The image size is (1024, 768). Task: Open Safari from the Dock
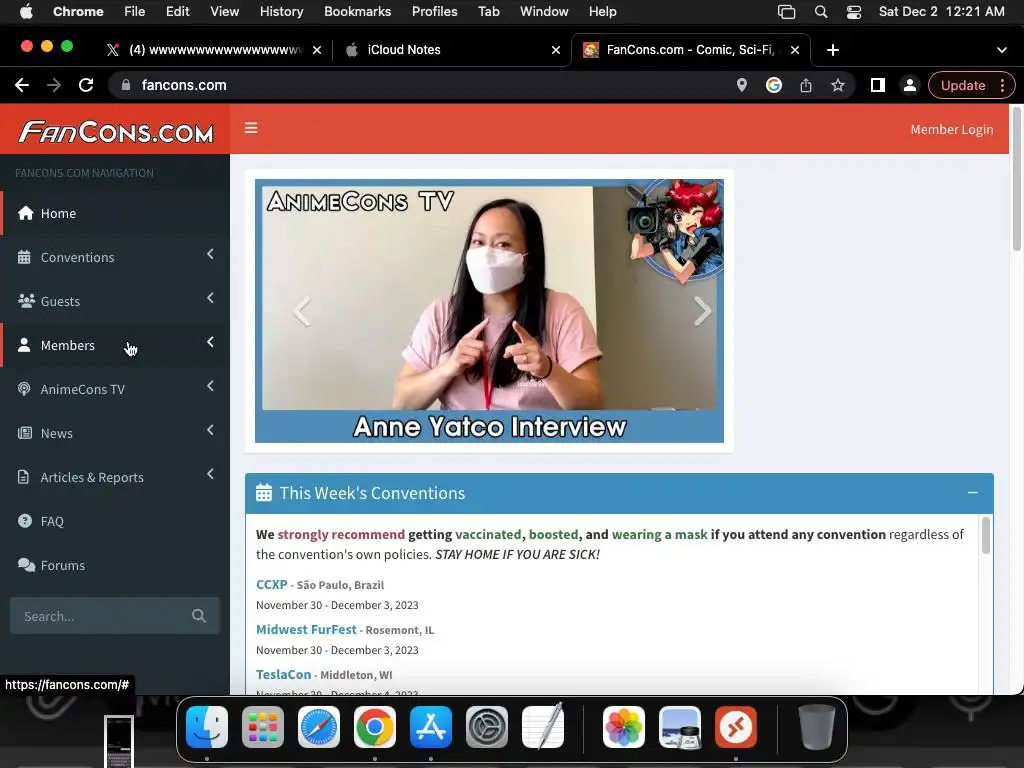tap(319, 727)
